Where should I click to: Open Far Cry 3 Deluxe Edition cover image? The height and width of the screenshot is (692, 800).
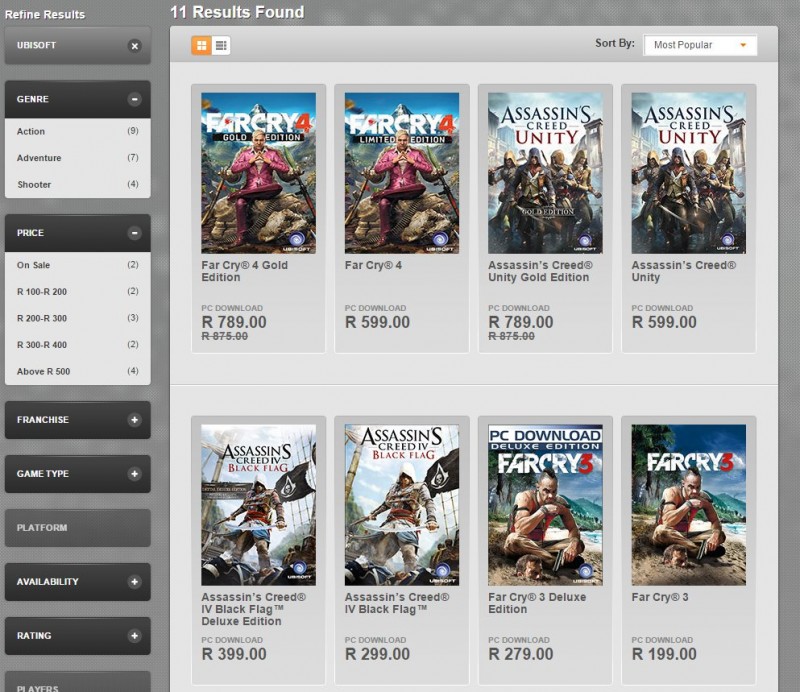[x=545, y=505]
